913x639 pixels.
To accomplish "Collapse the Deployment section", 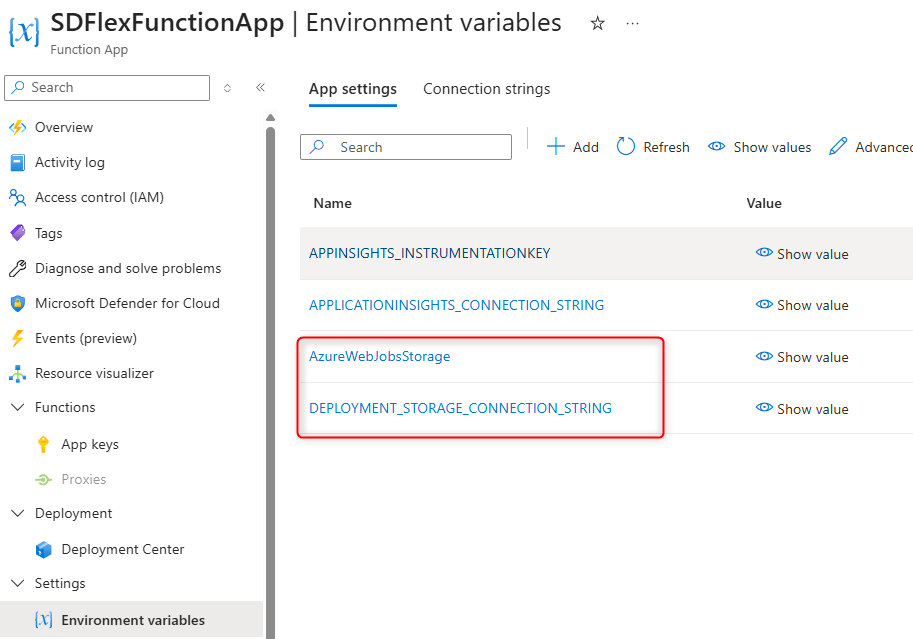I will point(17,514).
